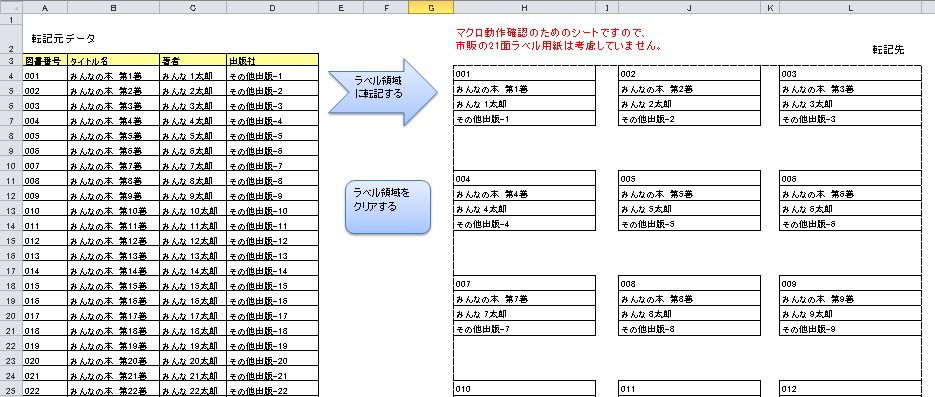Click the タイトル名 header cell
This screenshot has height=397, width=935.
pos(113,61)
